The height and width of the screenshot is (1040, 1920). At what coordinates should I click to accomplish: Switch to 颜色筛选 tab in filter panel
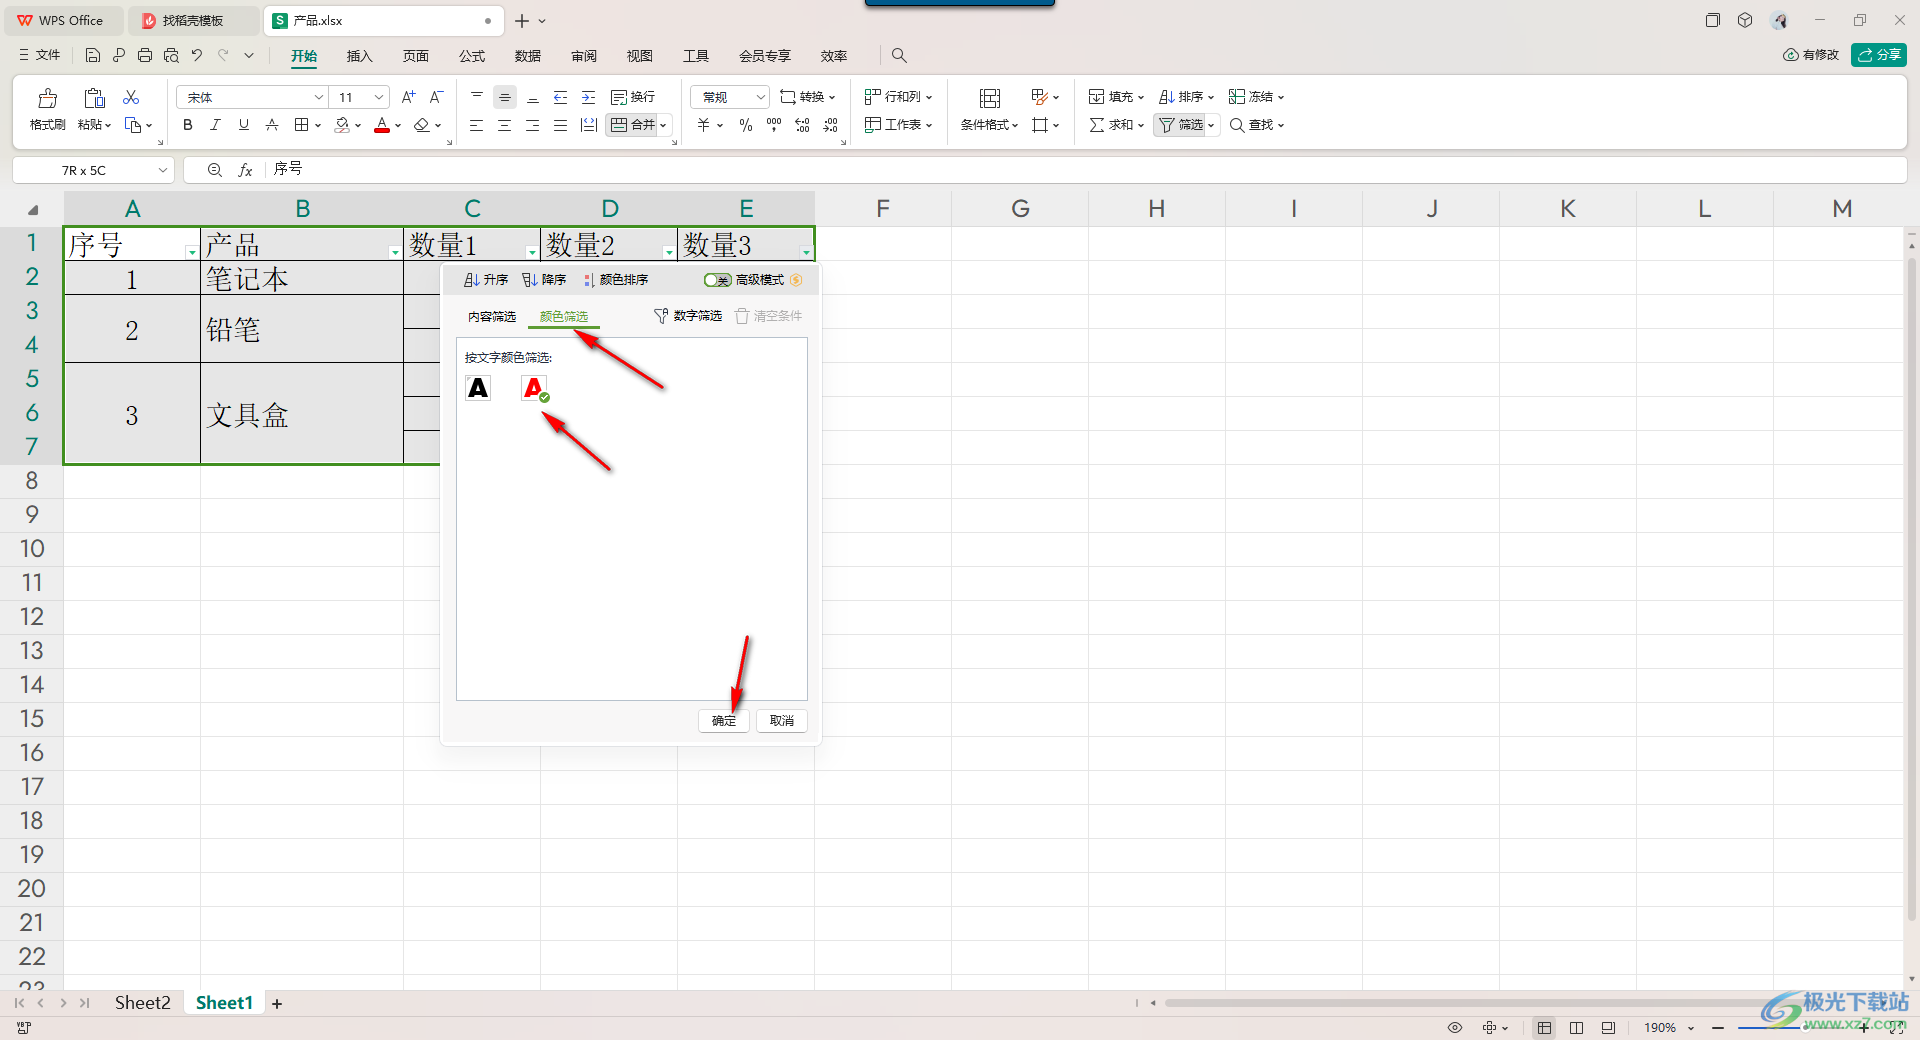(564, 316)
